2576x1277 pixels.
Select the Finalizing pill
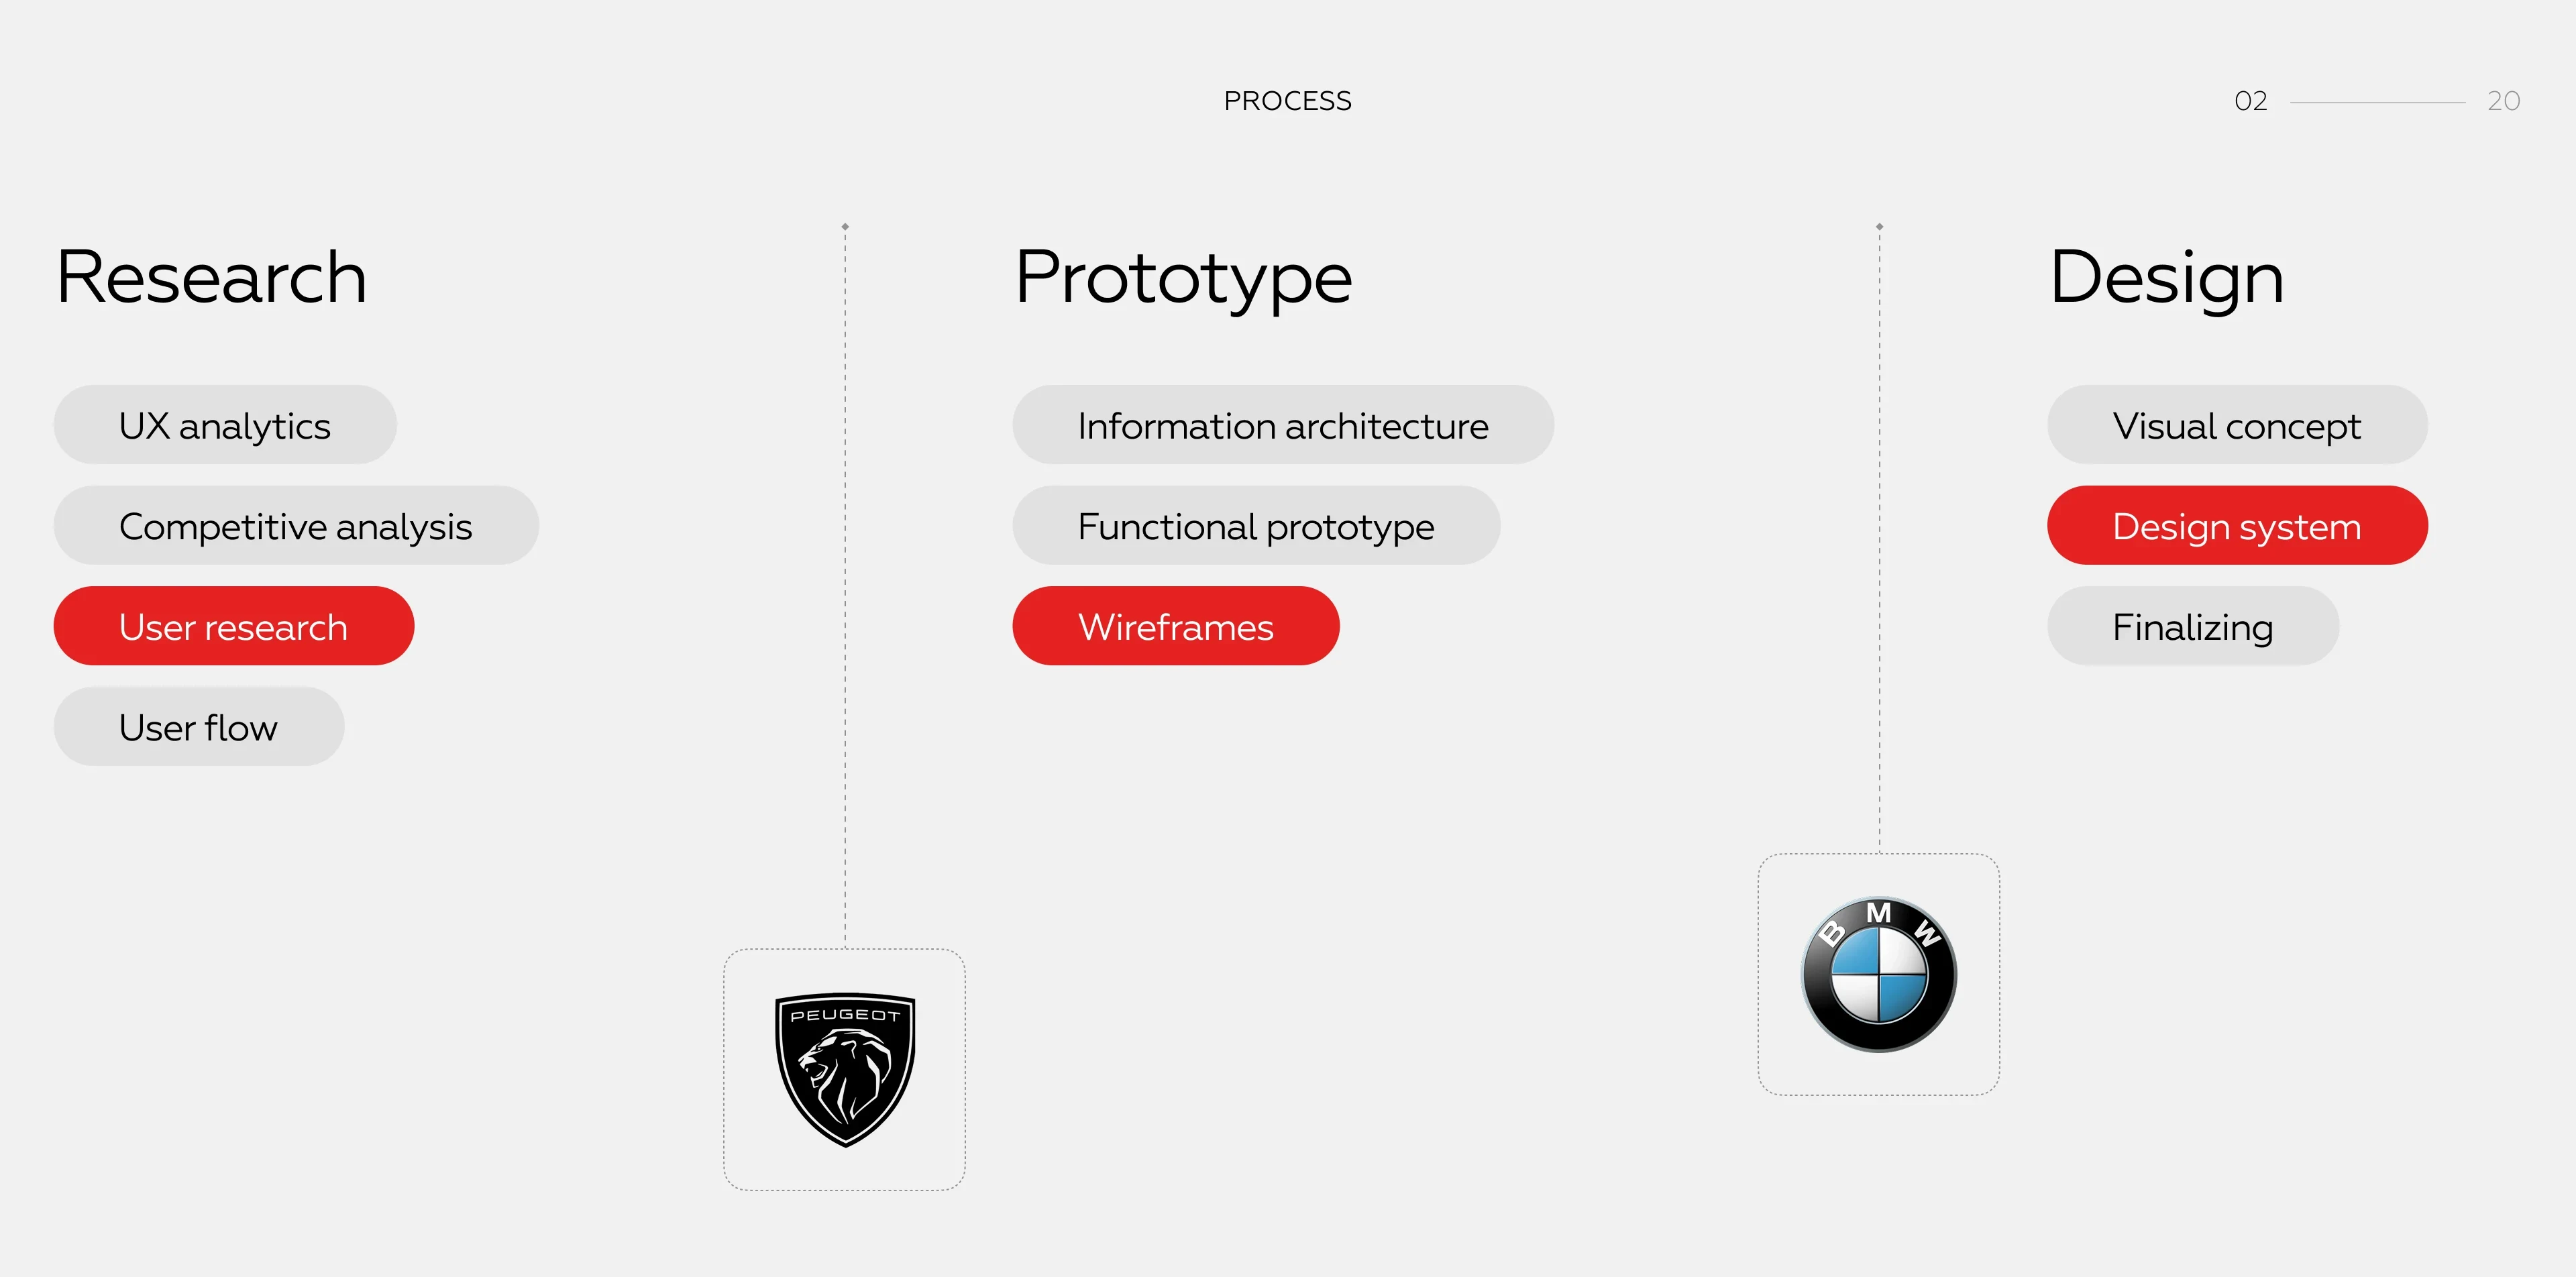click(x=2193, y=626)
